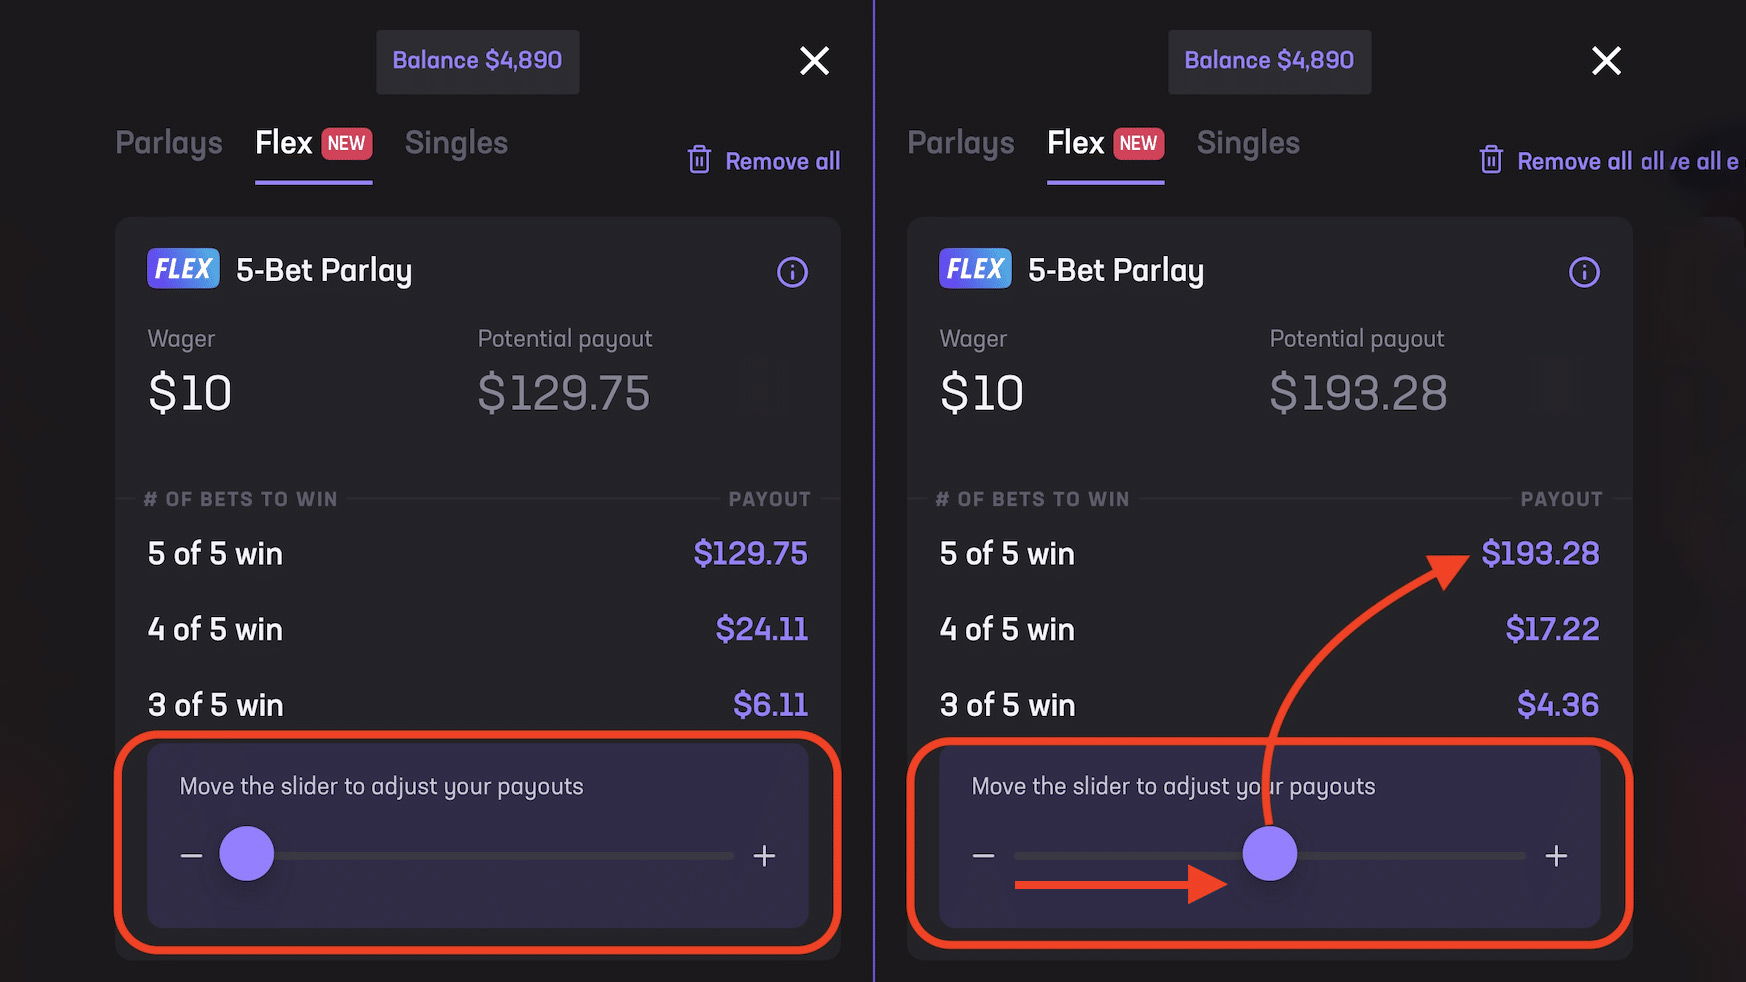This screenshot has width=1746, height=982.
Task: Edit the $10 wager in right panel
Action: (x=982, y=392)
